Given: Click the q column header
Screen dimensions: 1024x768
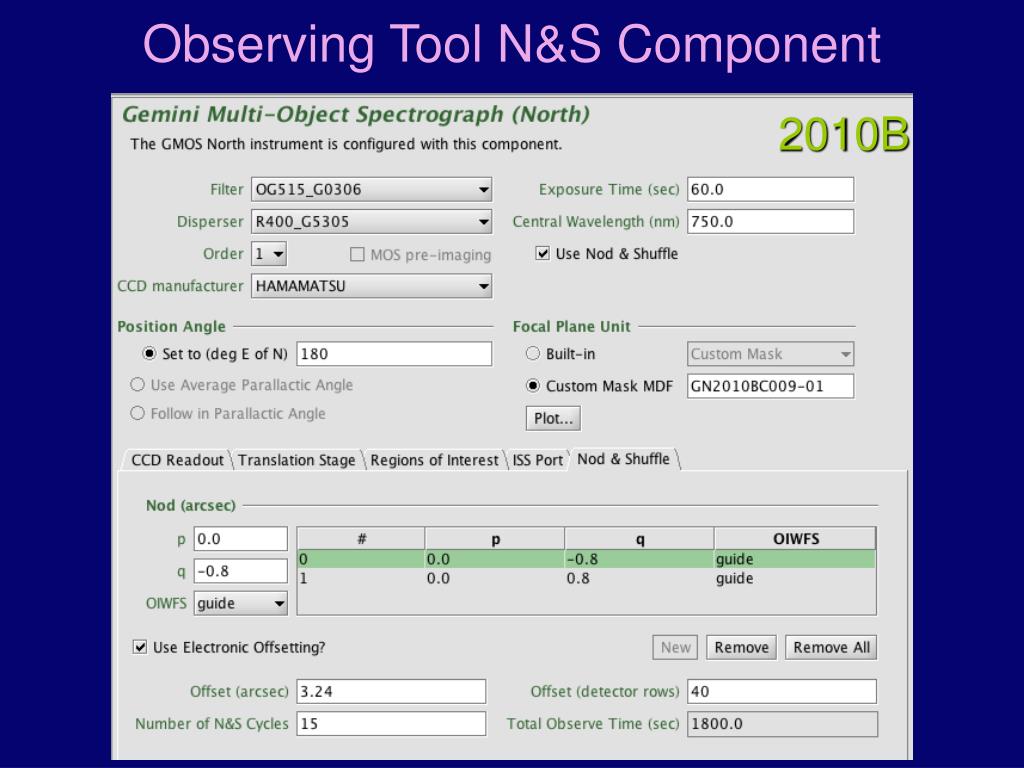Looking at the screenshot, I should [x=639, y=539].
